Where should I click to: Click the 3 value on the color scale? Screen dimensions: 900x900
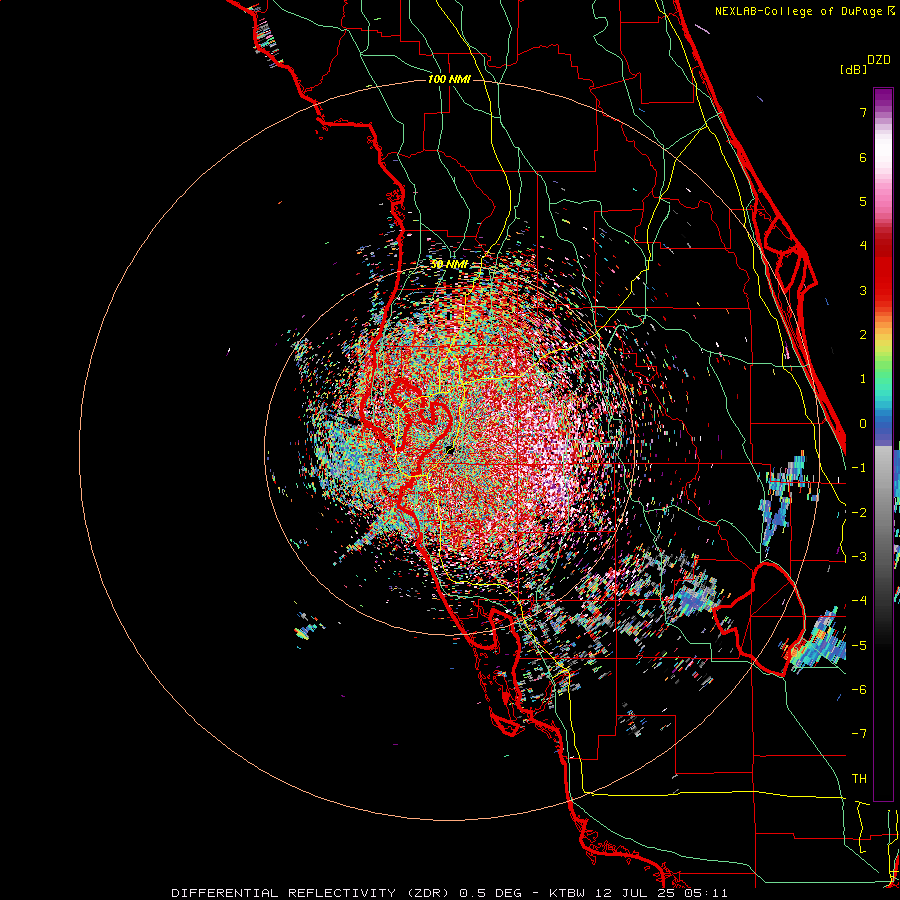click(863, 290)
